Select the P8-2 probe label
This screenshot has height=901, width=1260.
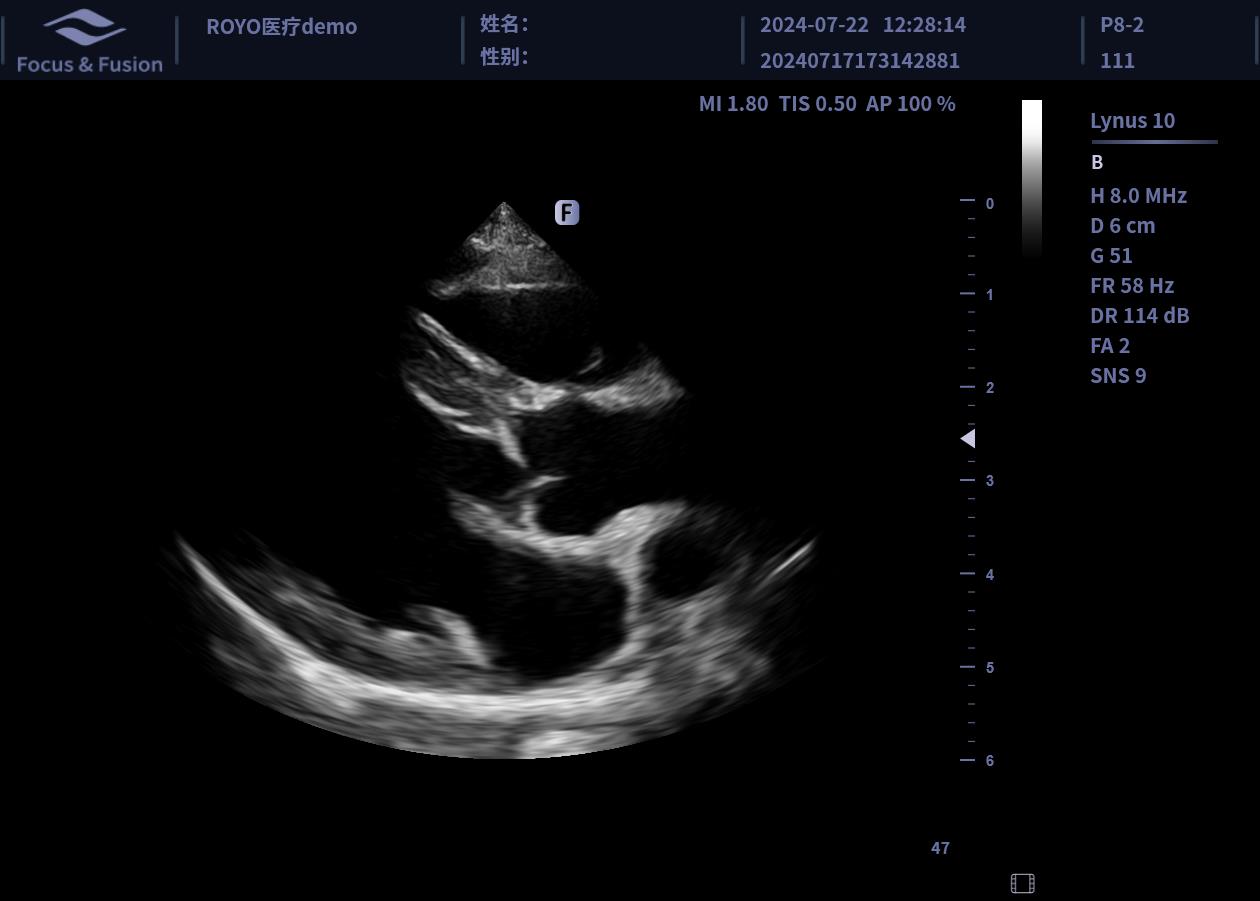pos(1121,25)
